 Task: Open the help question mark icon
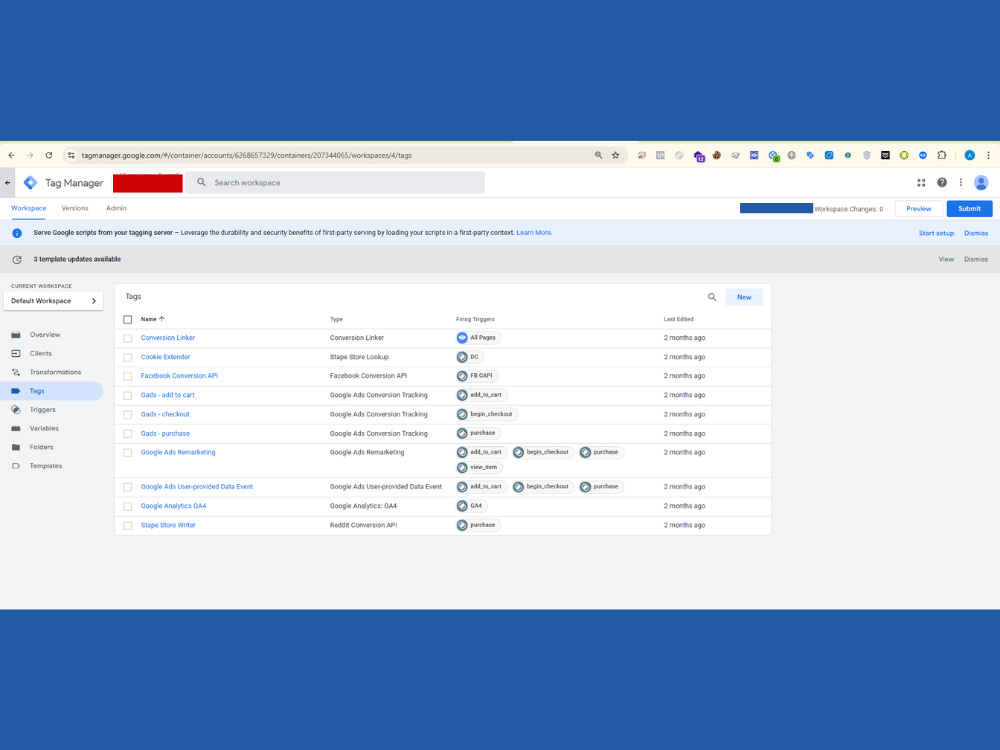coord(941,182)
